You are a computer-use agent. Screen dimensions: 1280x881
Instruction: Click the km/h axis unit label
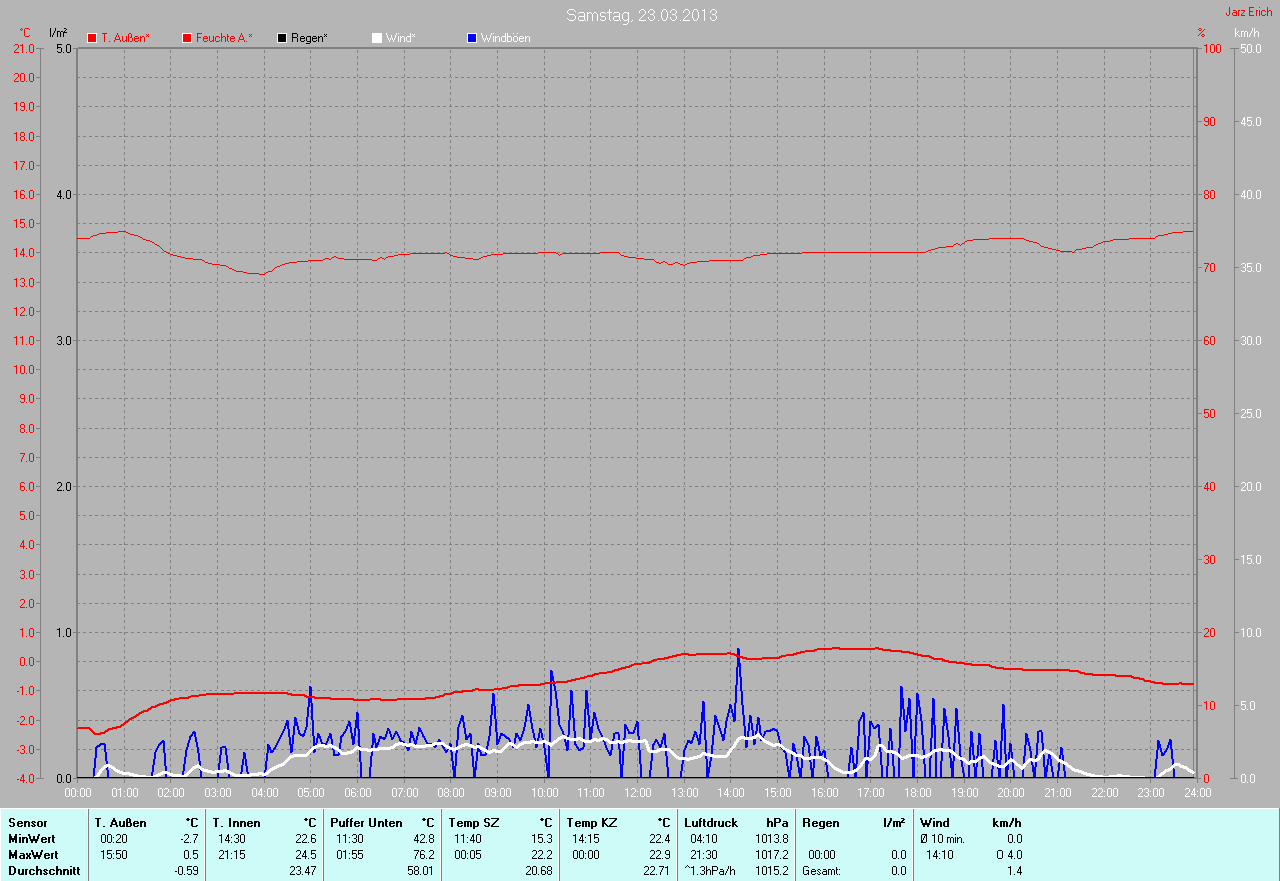click(1246, 33)
